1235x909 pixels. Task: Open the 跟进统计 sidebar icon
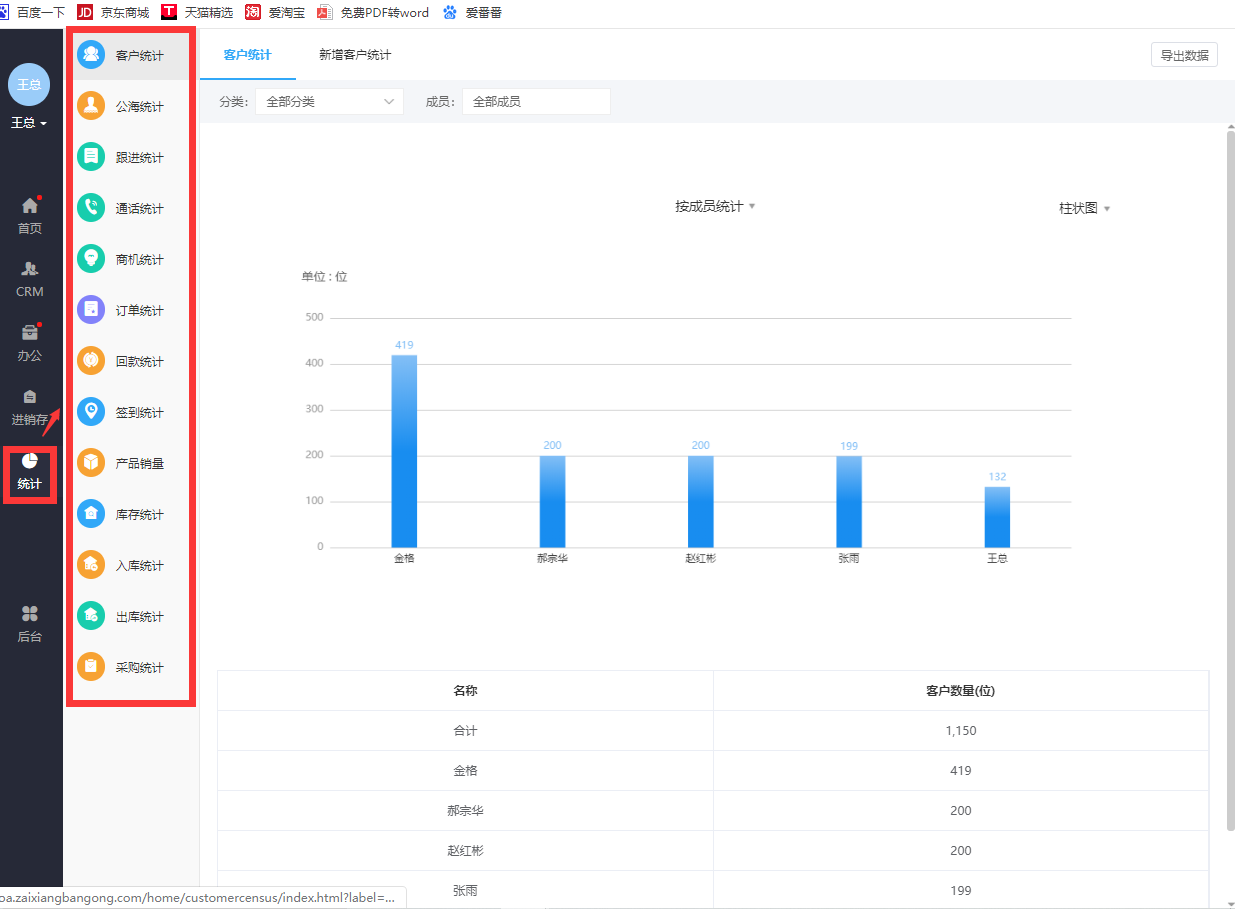point(91,157)
